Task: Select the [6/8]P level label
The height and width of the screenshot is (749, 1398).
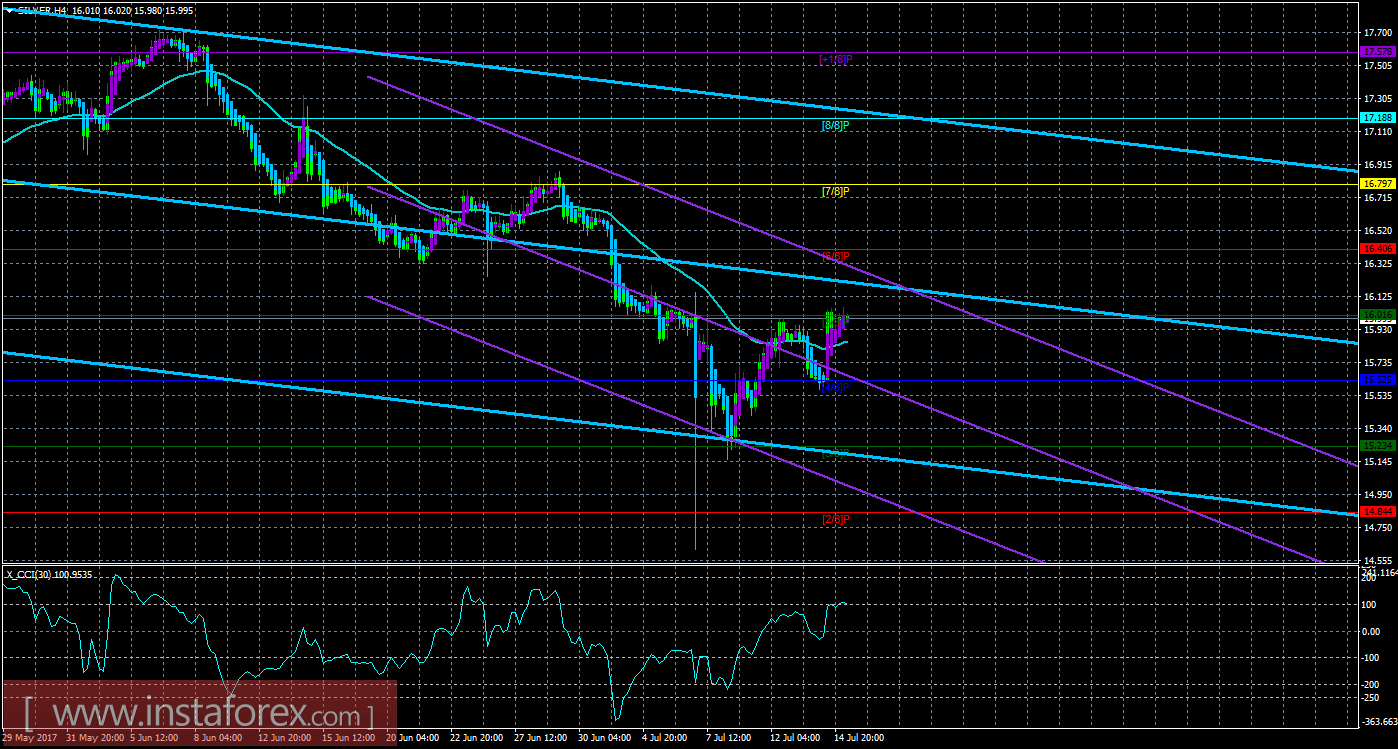Action: (x=835, y=256)
